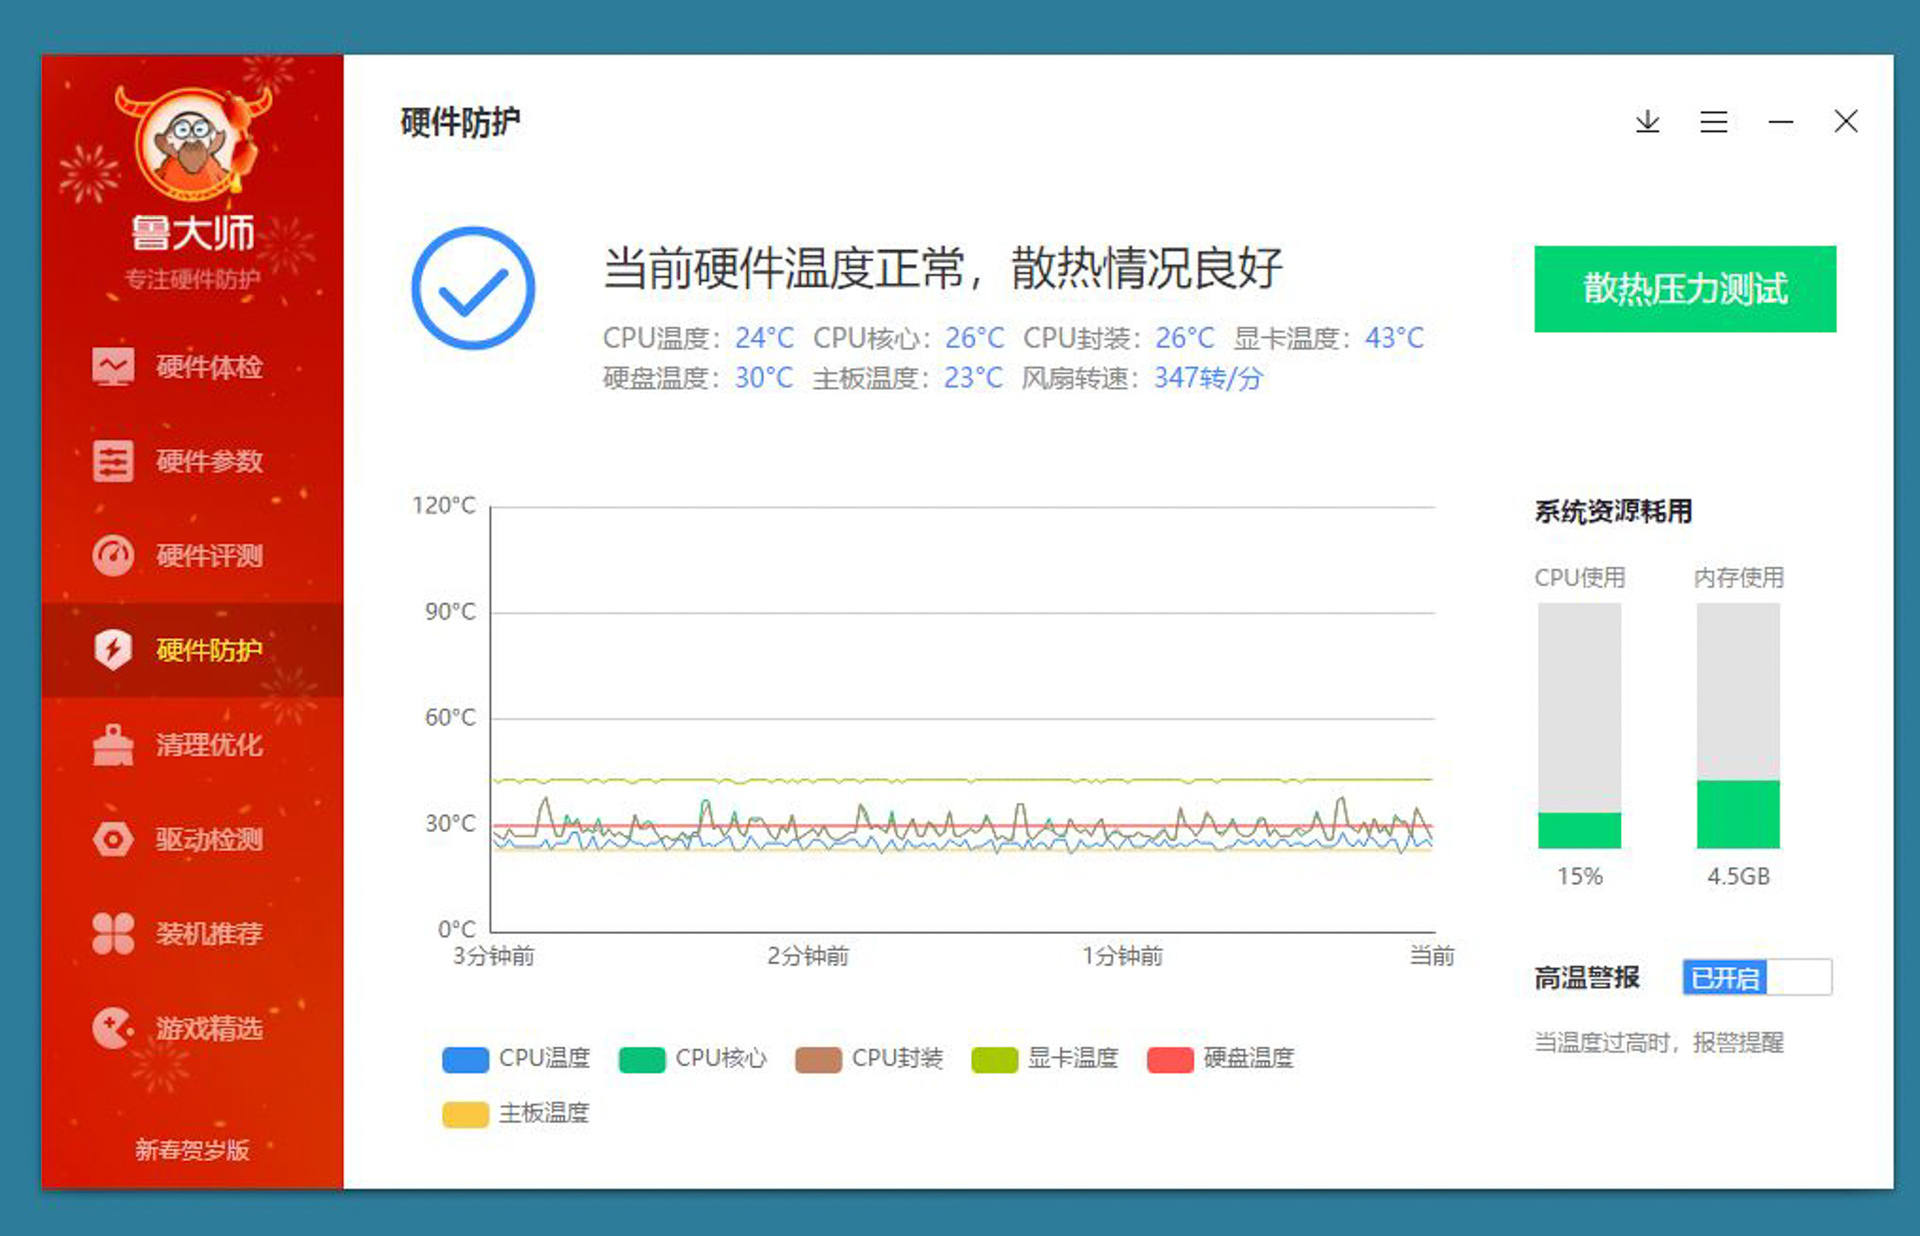Click the CPU封装 26°C reading

(x=1118, y=338)
